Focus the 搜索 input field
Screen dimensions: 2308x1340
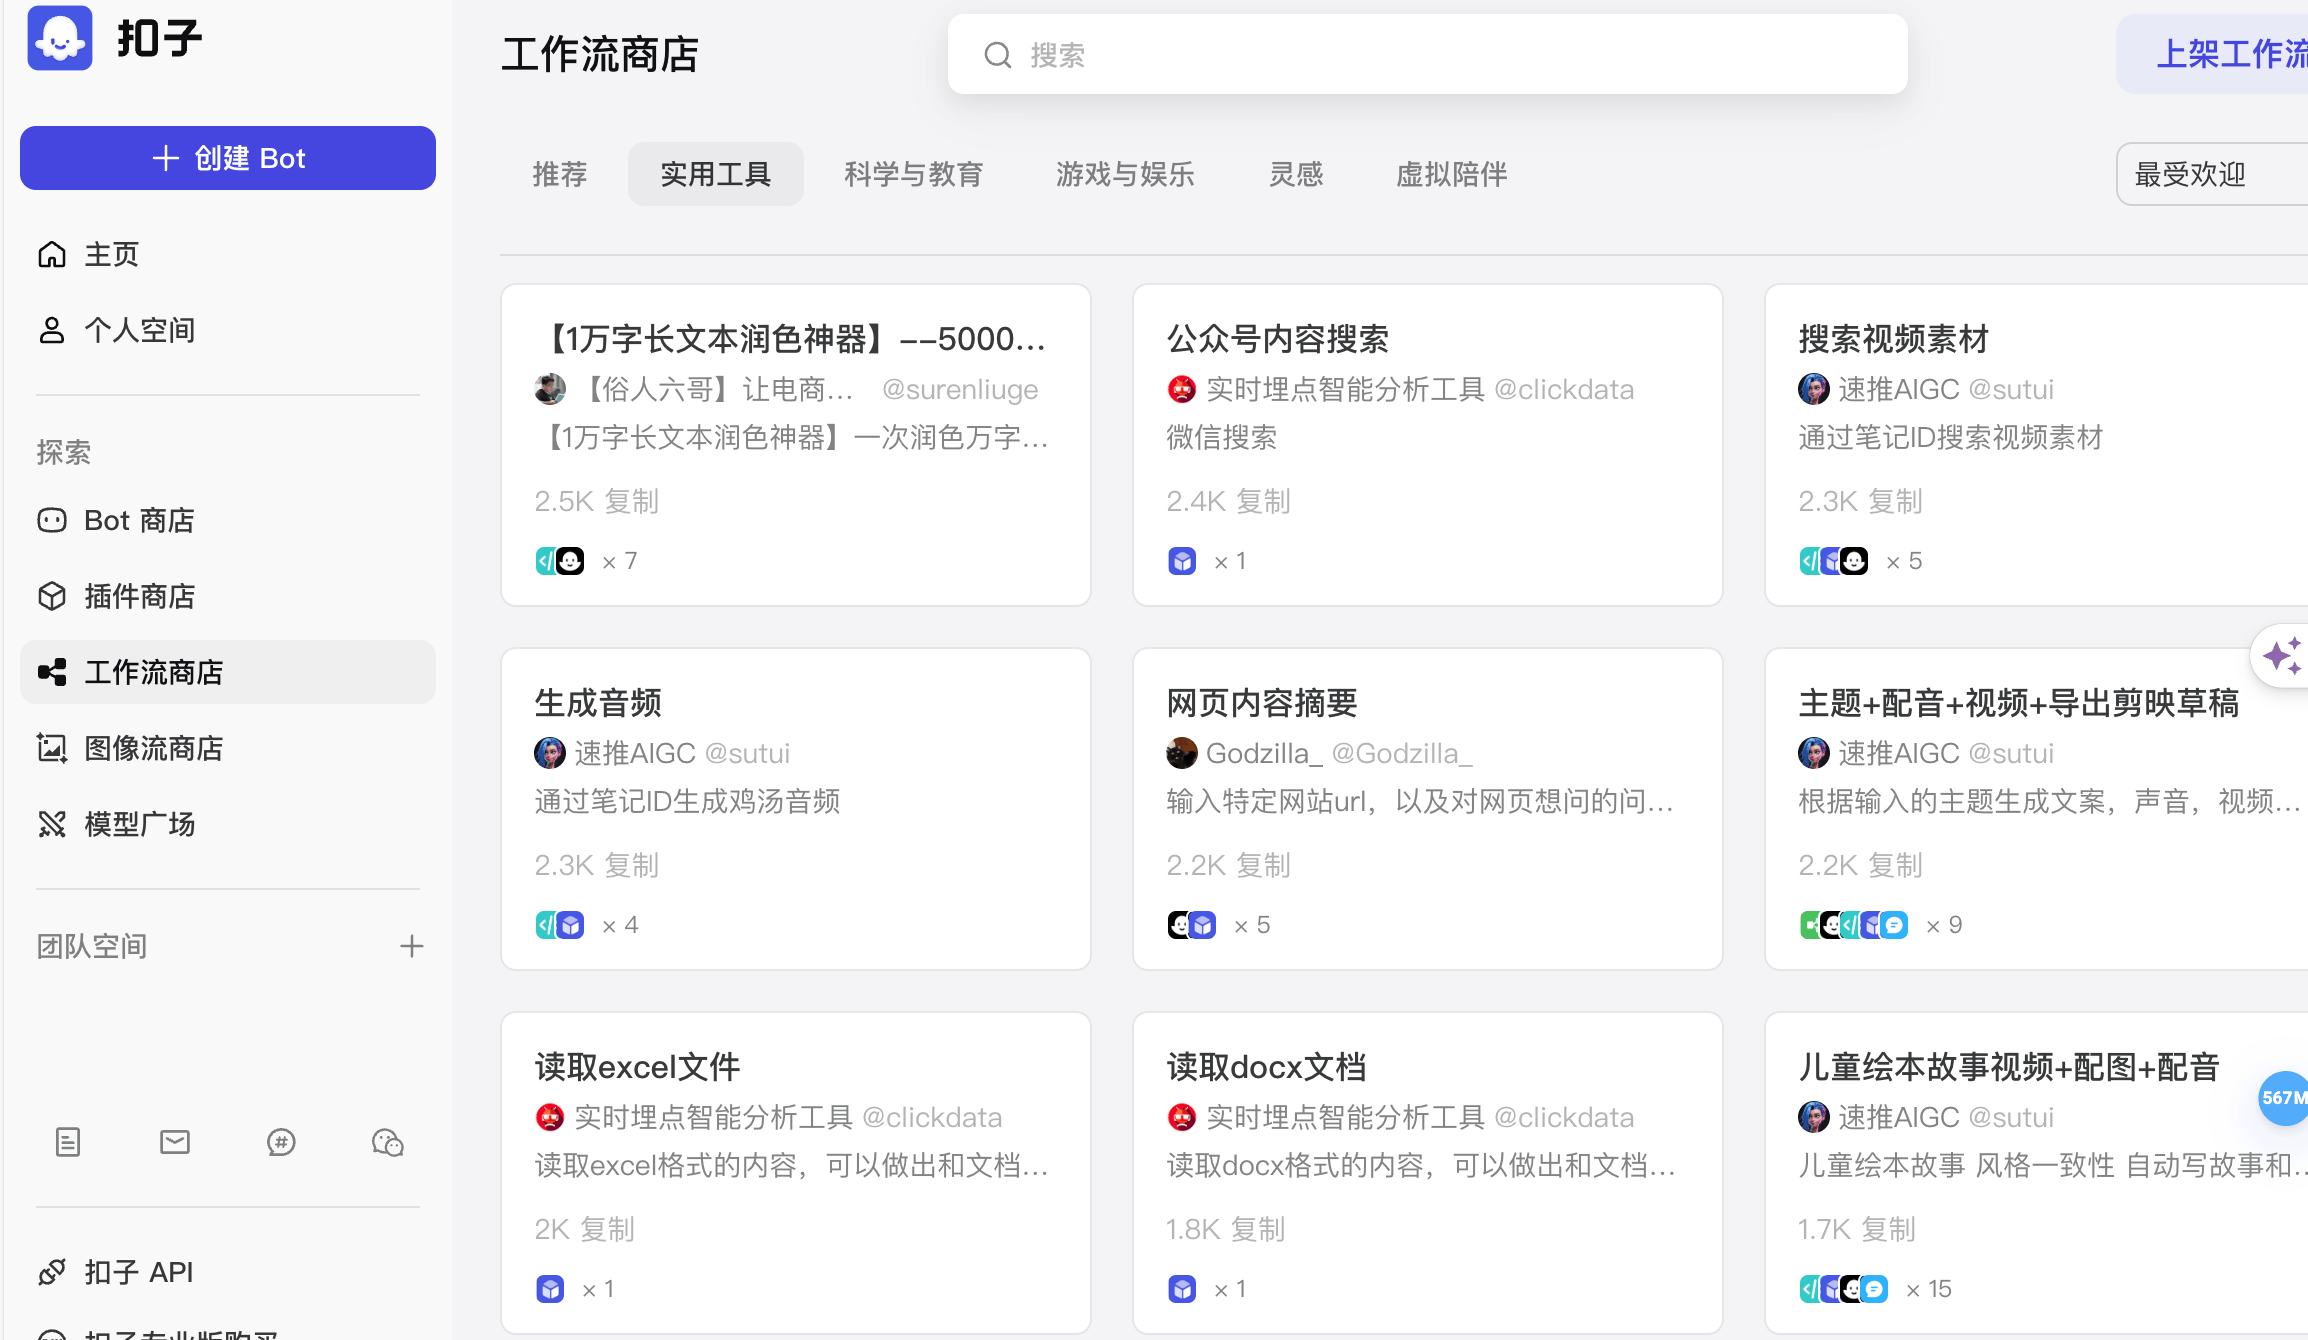tap(1427, 54)
